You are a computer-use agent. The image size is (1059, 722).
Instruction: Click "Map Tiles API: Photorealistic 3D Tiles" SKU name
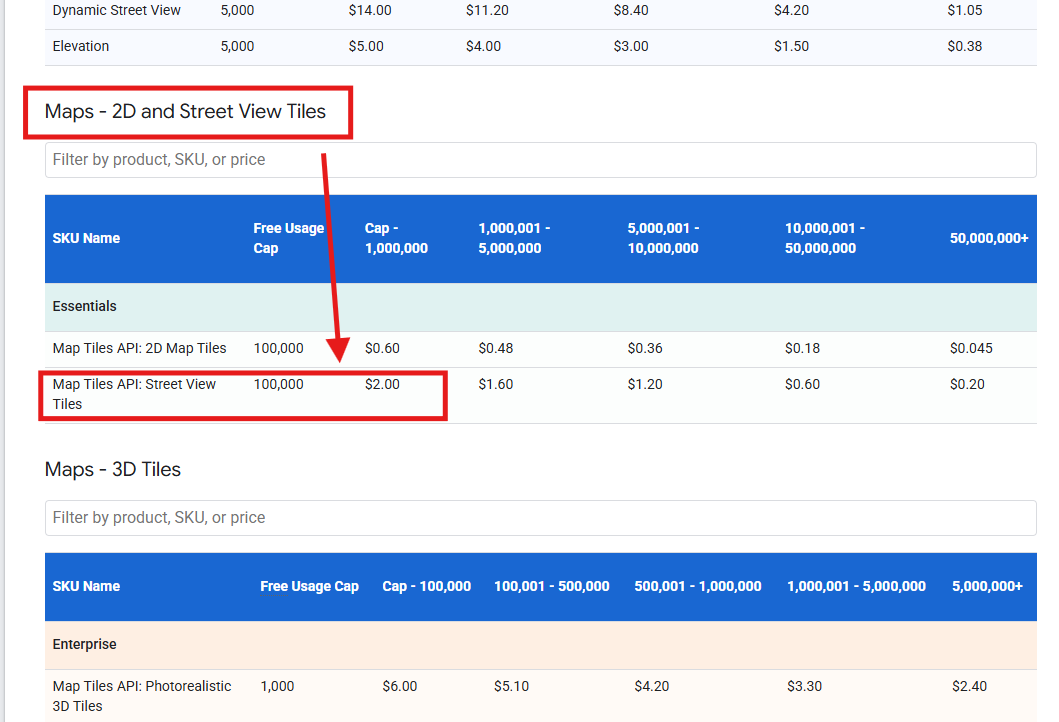142,696
